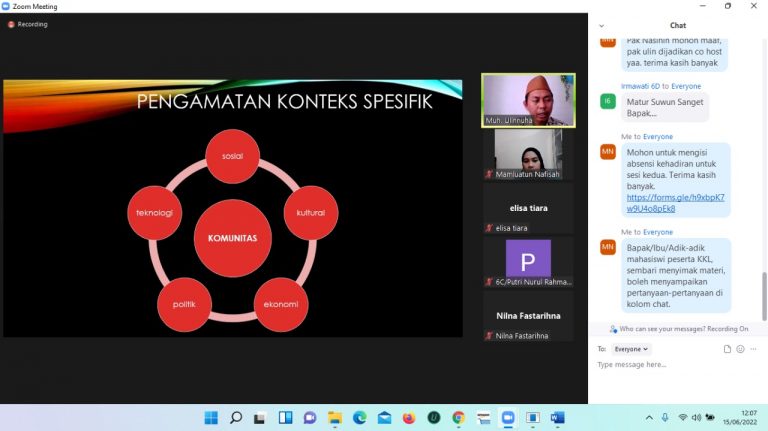Click the MN avatar beside the Bapak/Ibu/Adik-adik message
The image size is (768, 431).
[608, 247]
